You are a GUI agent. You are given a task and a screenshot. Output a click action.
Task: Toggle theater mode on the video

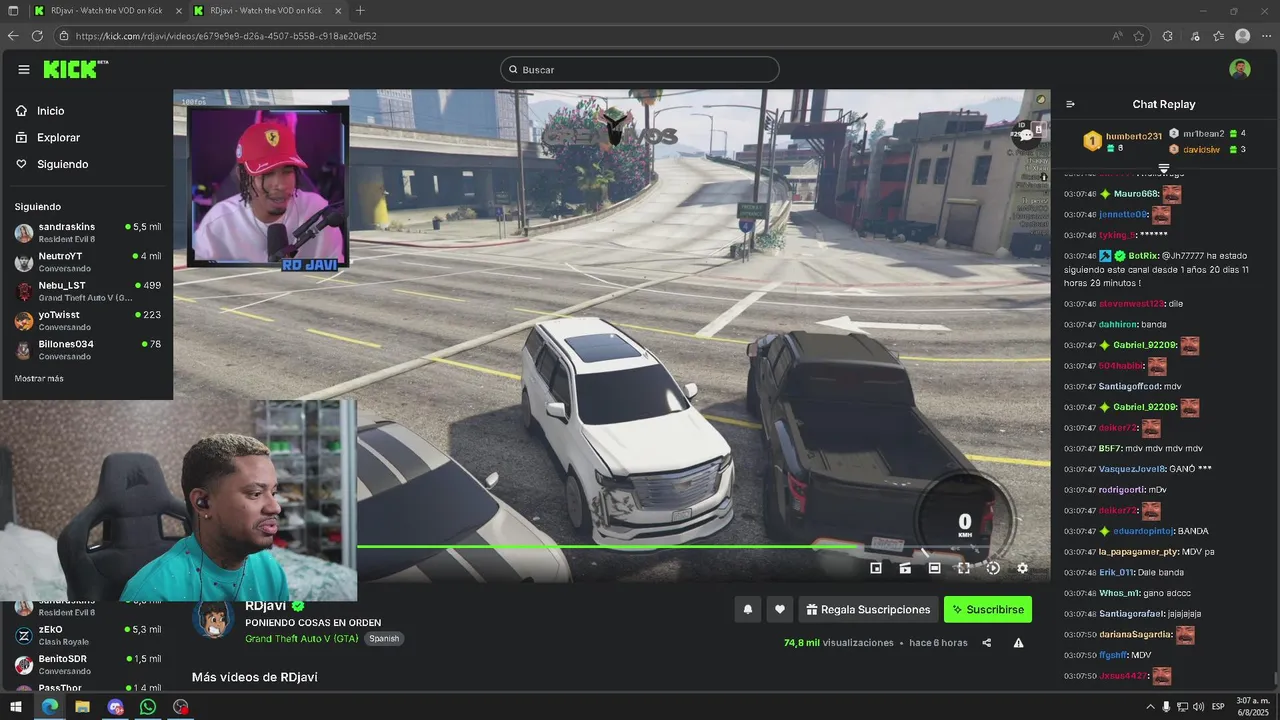tap(934, 568)
